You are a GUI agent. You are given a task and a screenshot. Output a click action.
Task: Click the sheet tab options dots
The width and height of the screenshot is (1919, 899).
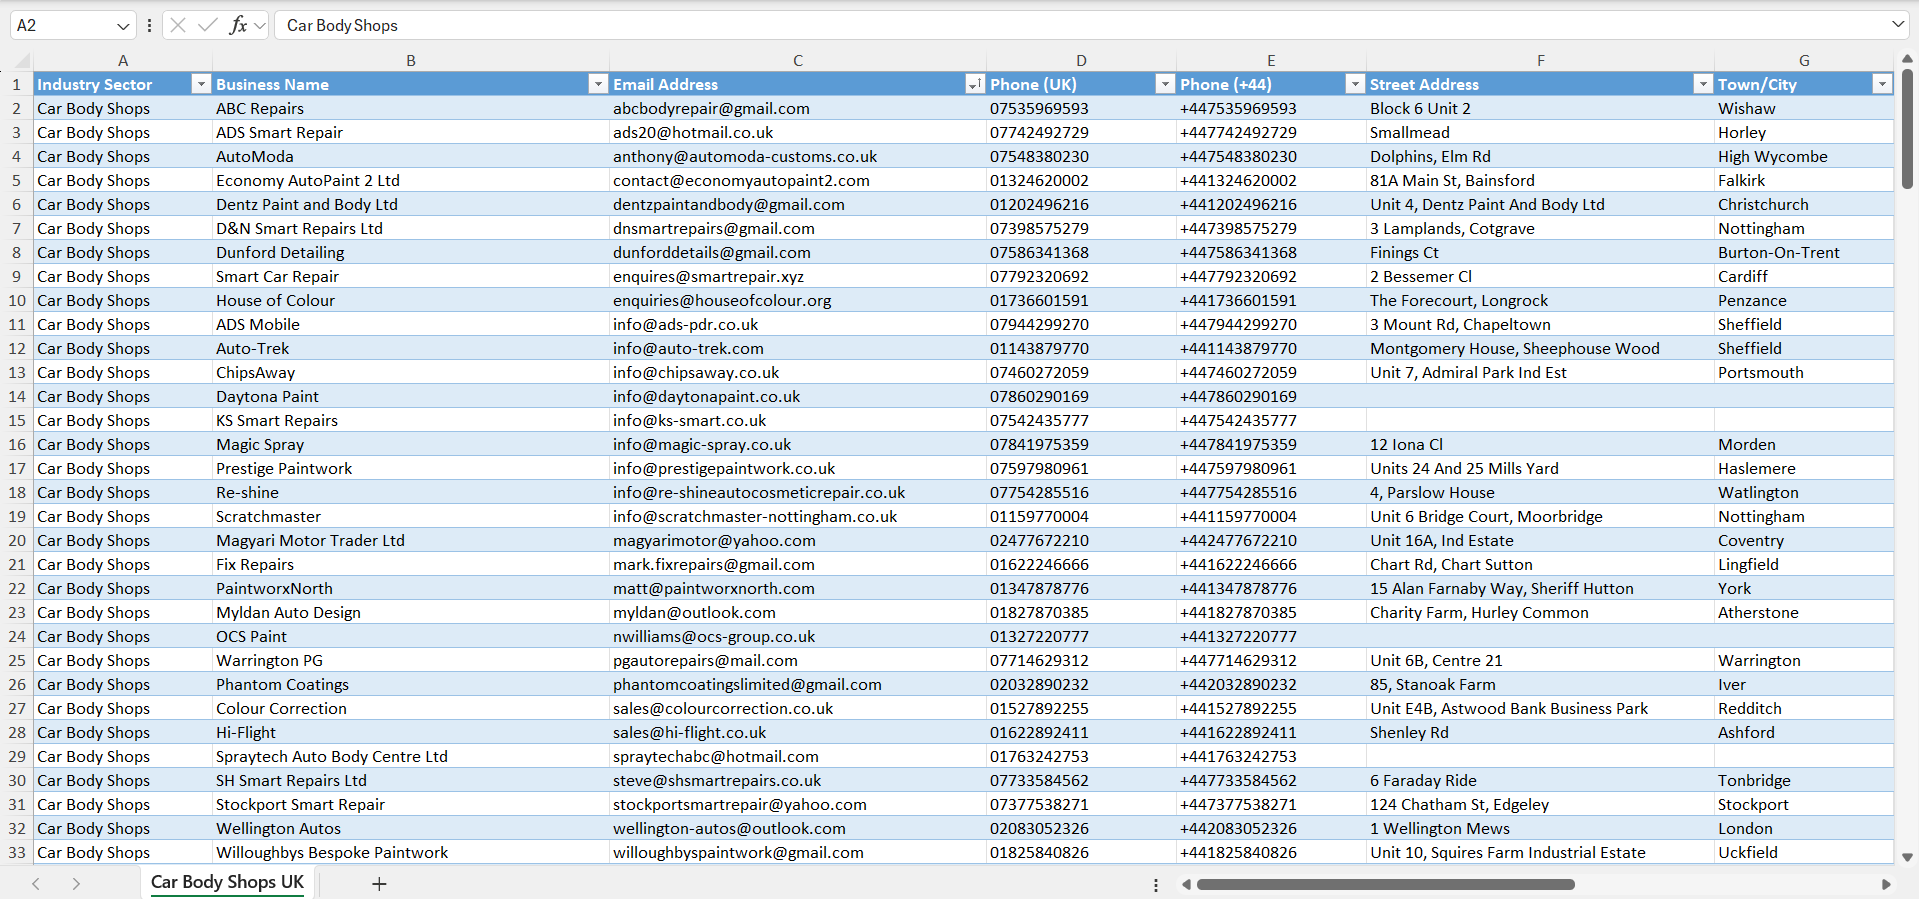[1156, 885]
